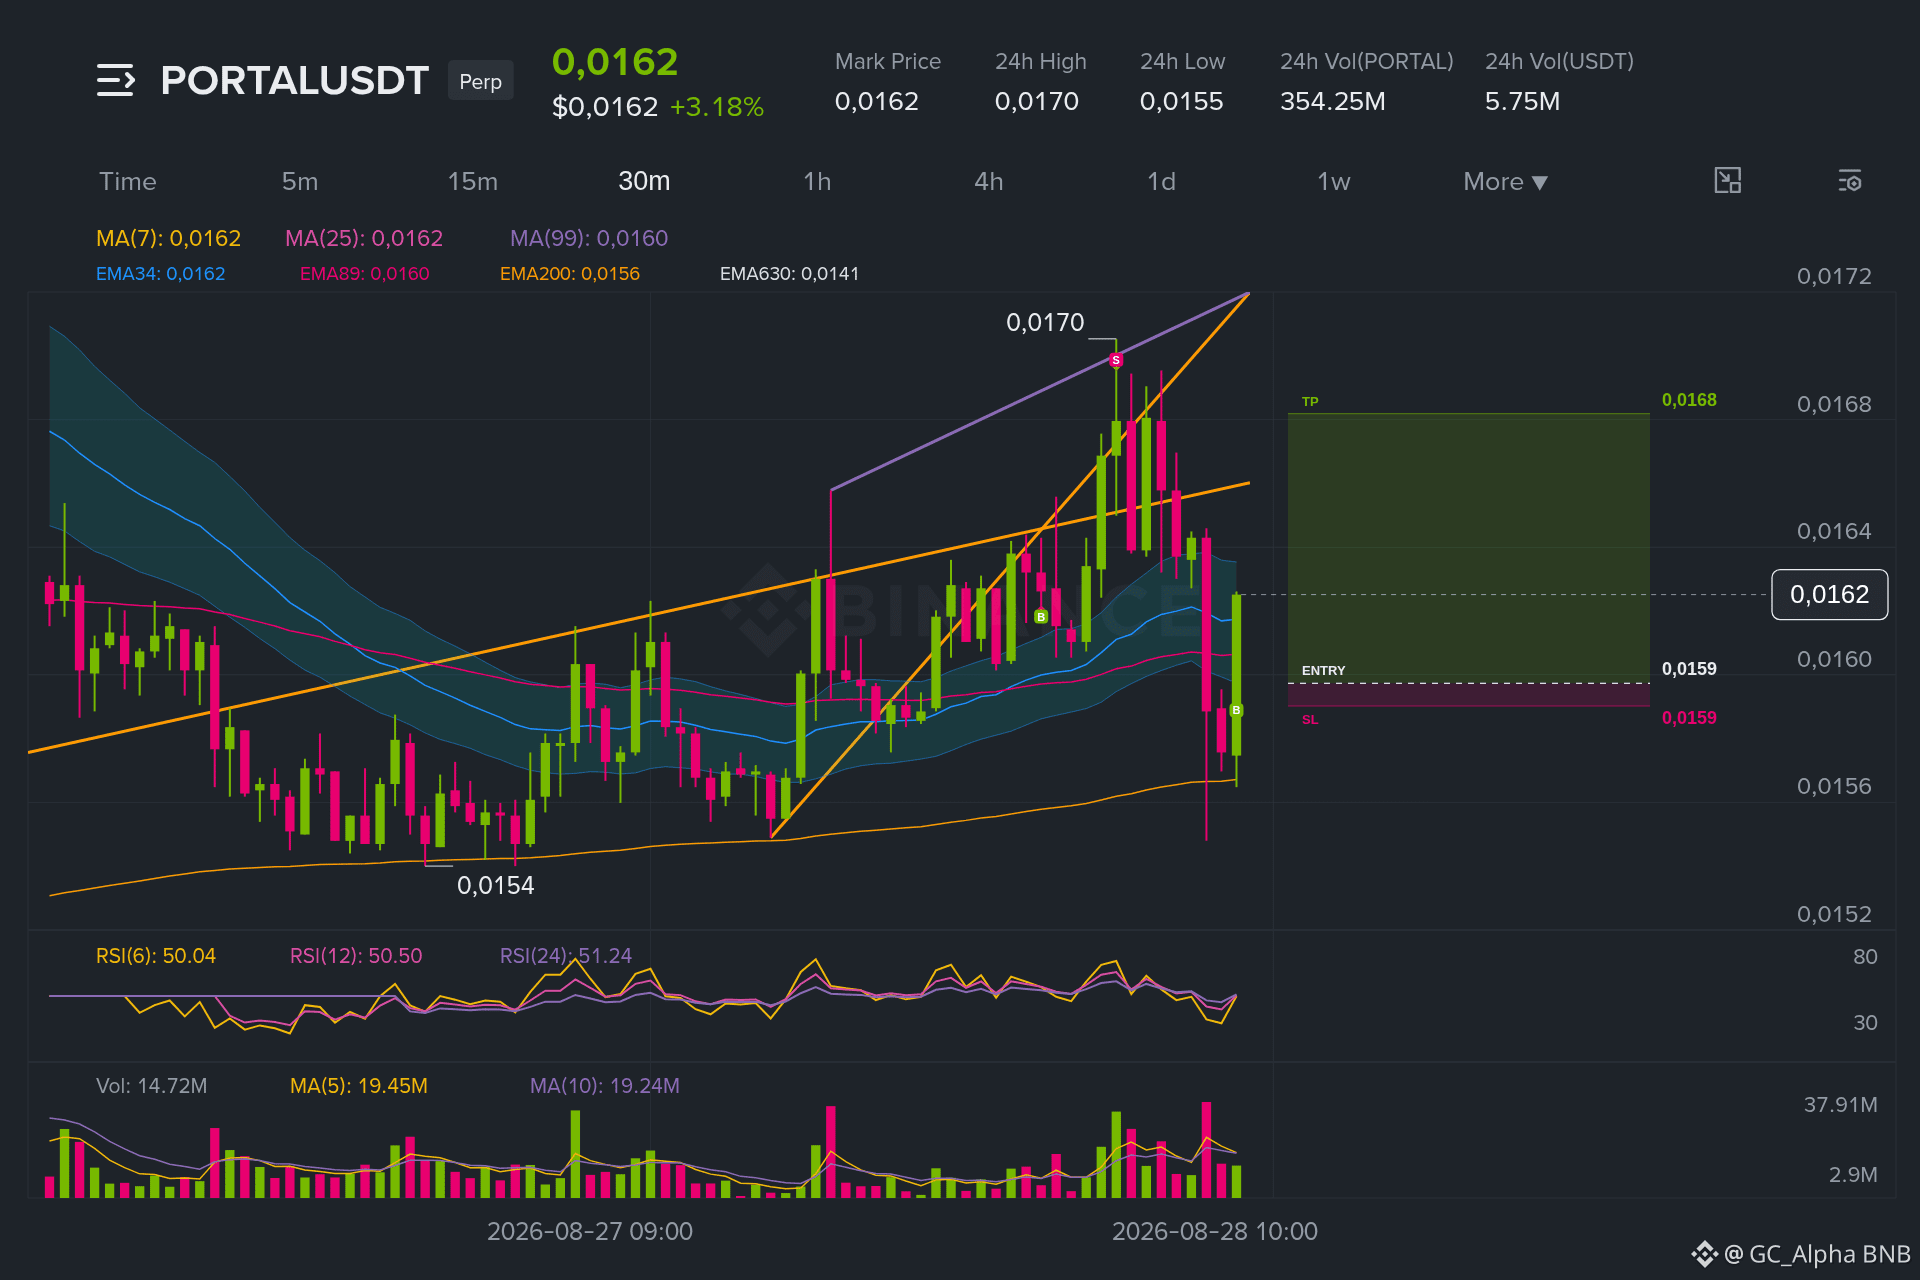Viewport: 1920px width, 1280px height.
Task: Click the buy marker B on latest candle
Action: tap(1237, 710)
